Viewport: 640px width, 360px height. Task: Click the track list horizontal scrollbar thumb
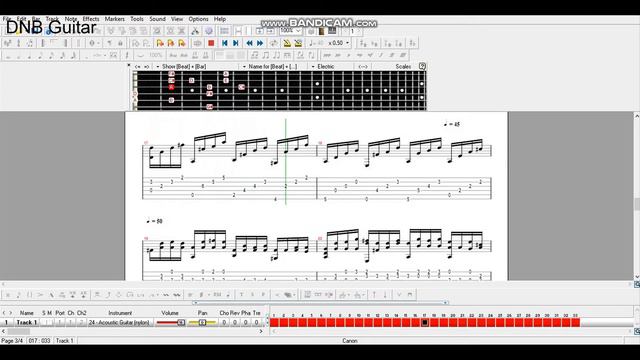pyautogui.click(x=18, y=331)
